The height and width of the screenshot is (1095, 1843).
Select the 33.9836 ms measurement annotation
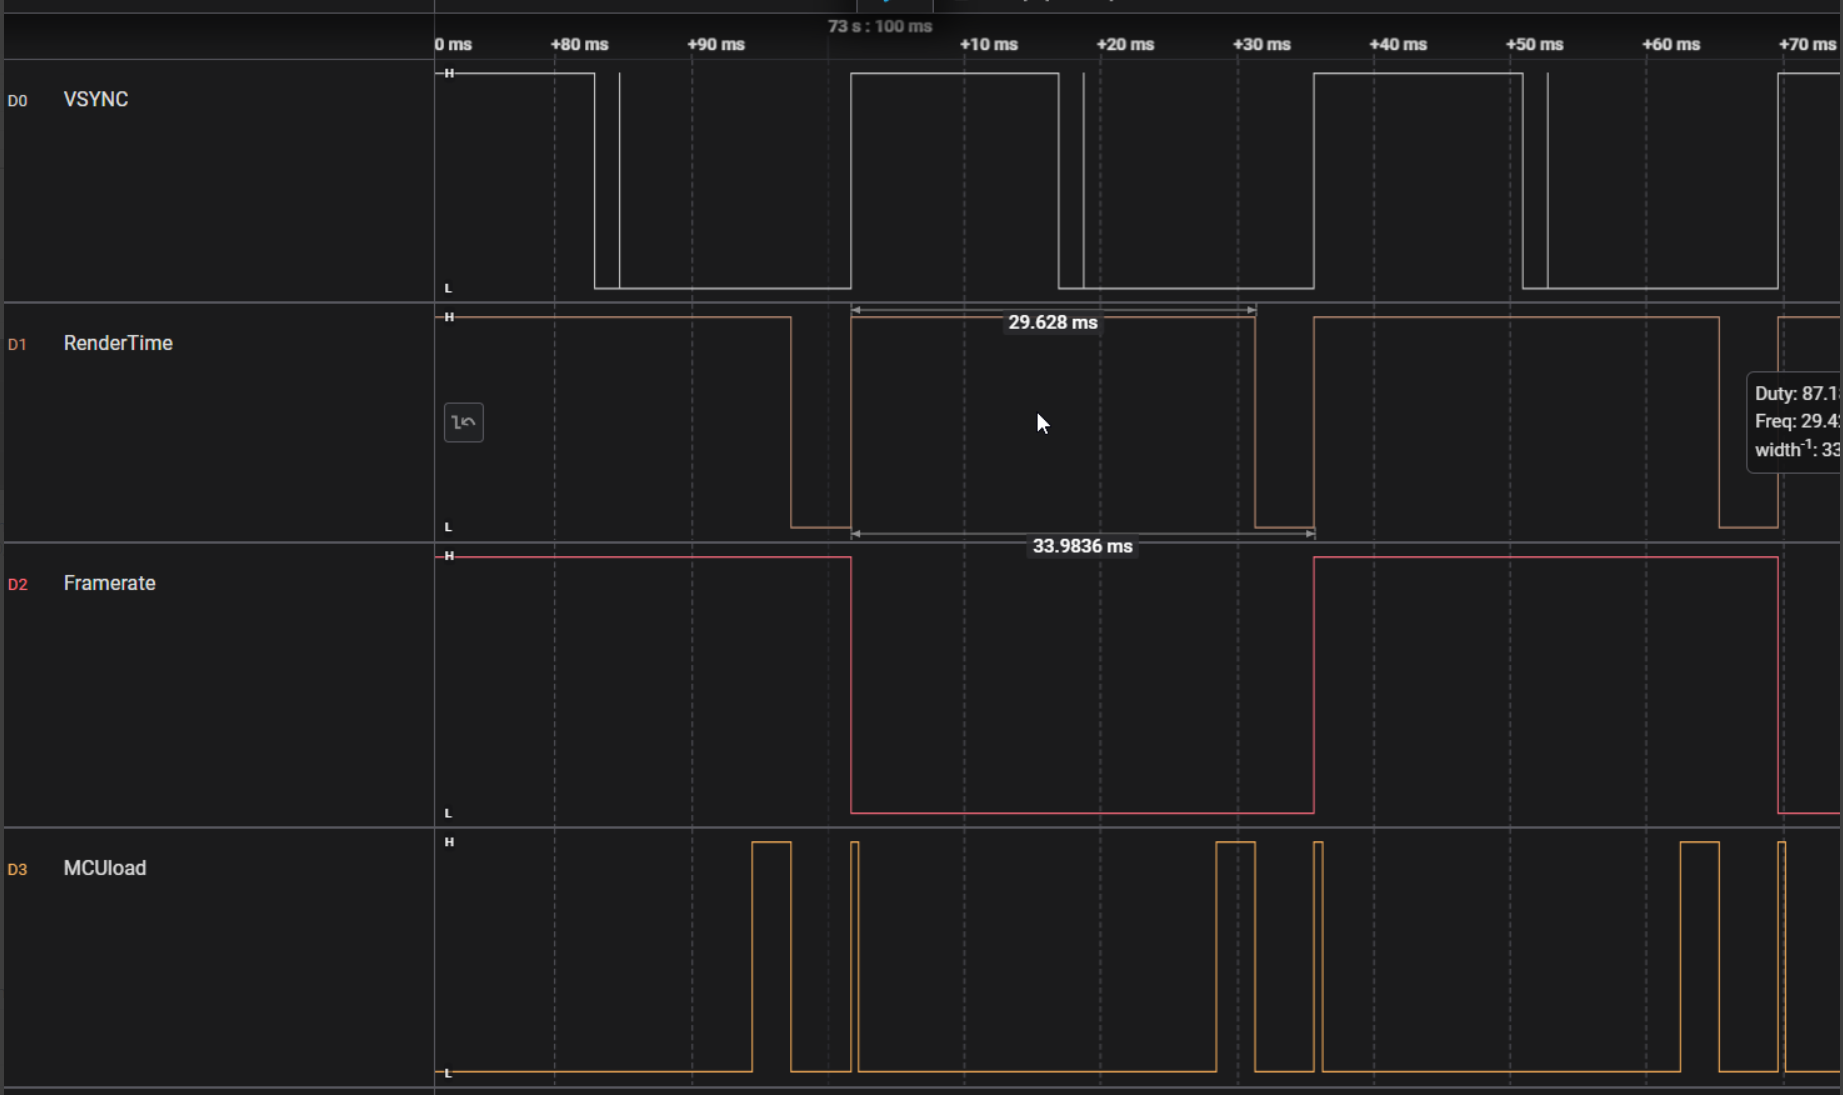[1083, 547]
